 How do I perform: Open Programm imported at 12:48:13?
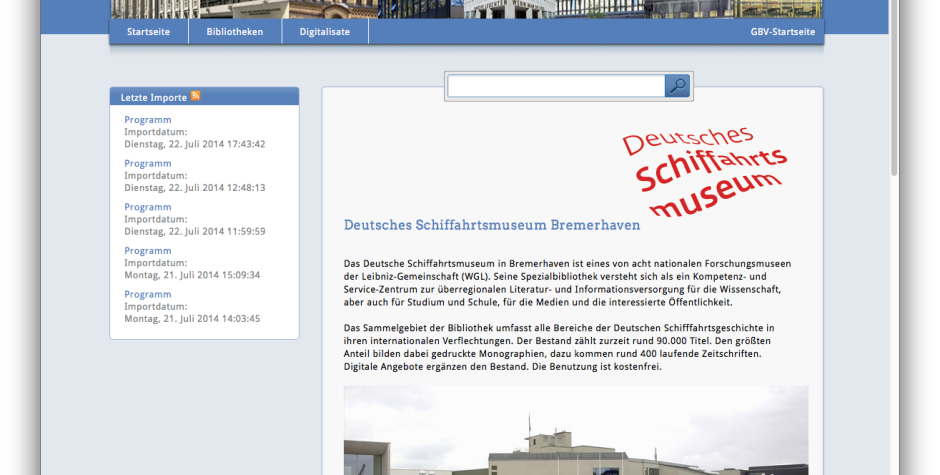[x=147, y=163]
